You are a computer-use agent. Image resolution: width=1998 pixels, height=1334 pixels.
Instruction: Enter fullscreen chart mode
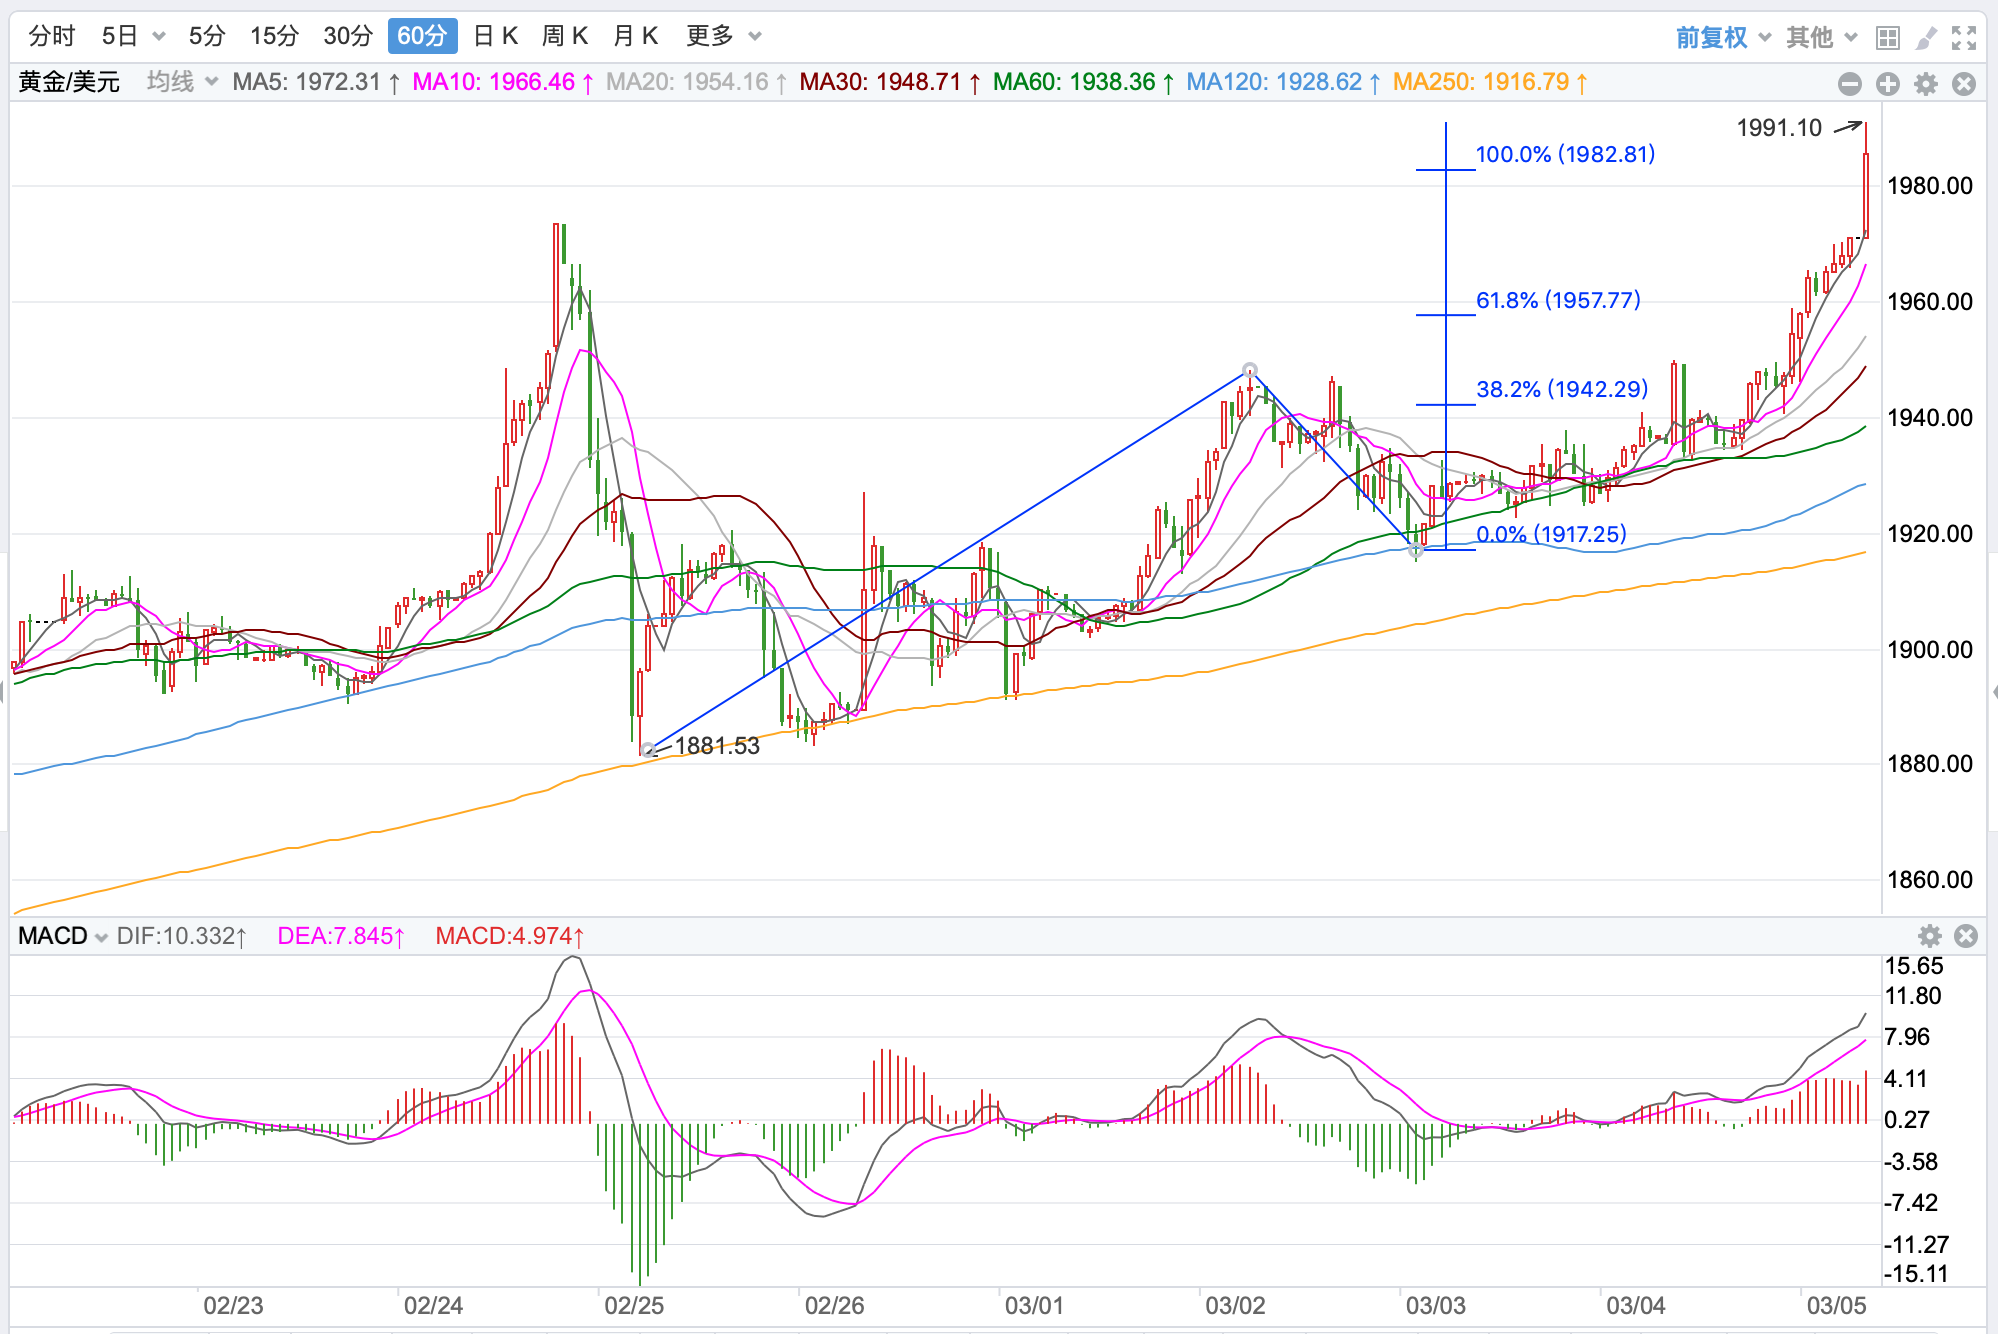(x=1964, y=38)
